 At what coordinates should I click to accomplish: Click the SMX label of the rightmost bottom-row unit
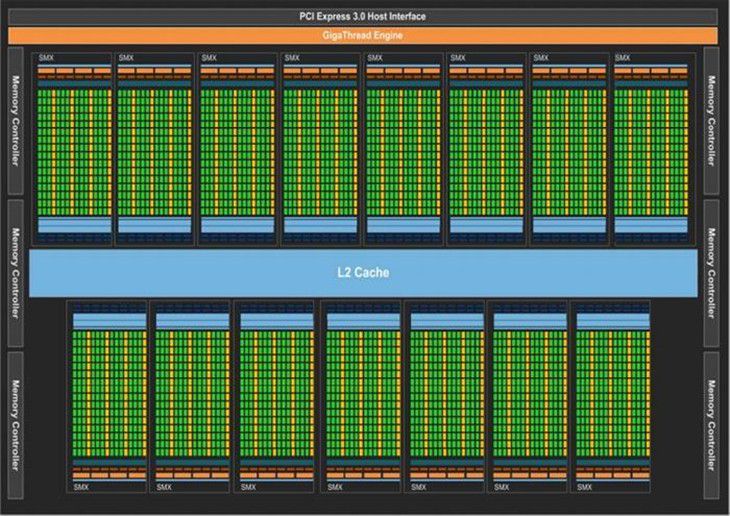click(x=584, y=487)
